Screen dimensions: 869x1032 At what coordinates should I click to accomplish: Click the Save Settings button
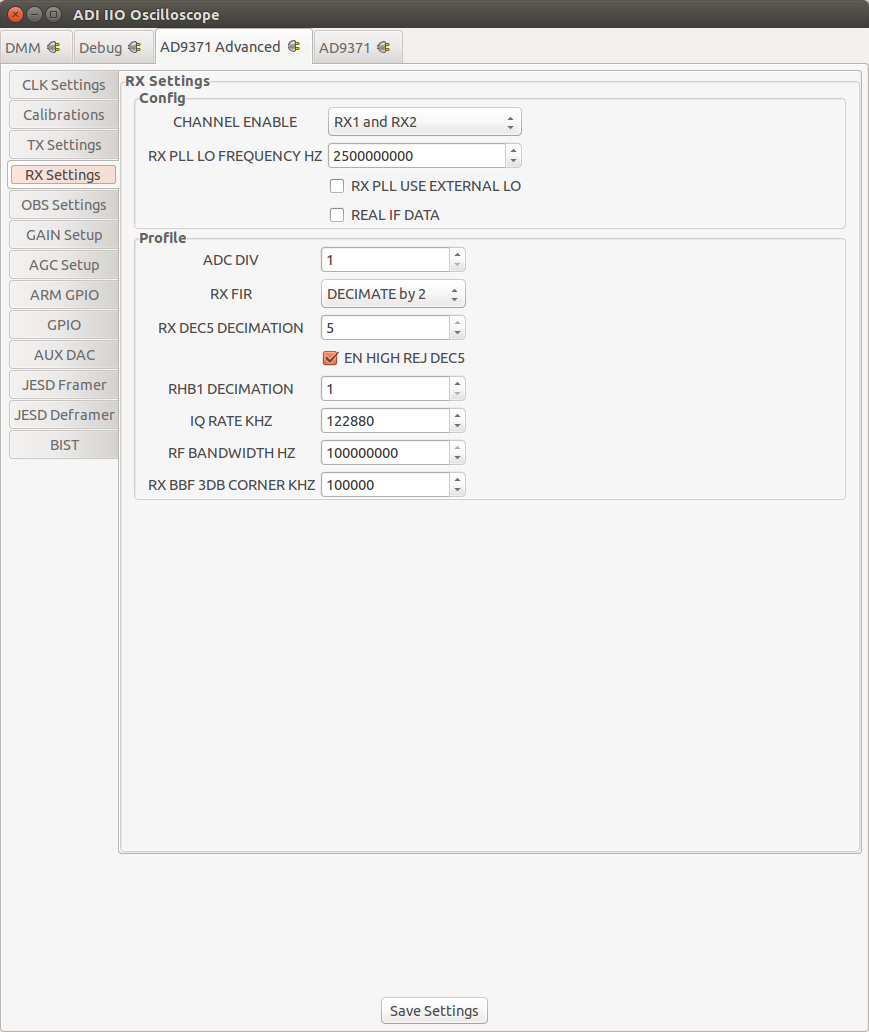(x=433, y=1010)
